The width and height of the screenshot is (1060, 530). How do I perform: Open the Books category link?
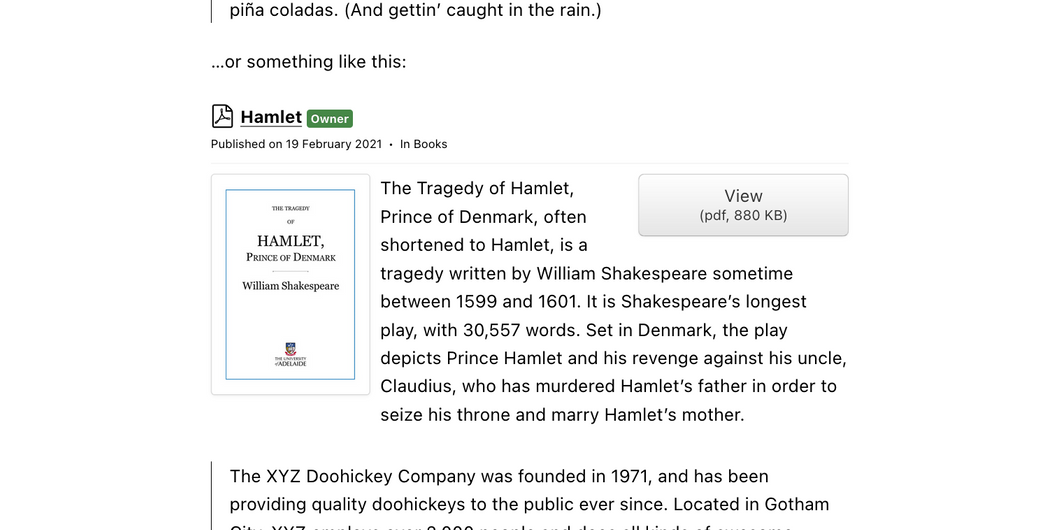[431, 144]
